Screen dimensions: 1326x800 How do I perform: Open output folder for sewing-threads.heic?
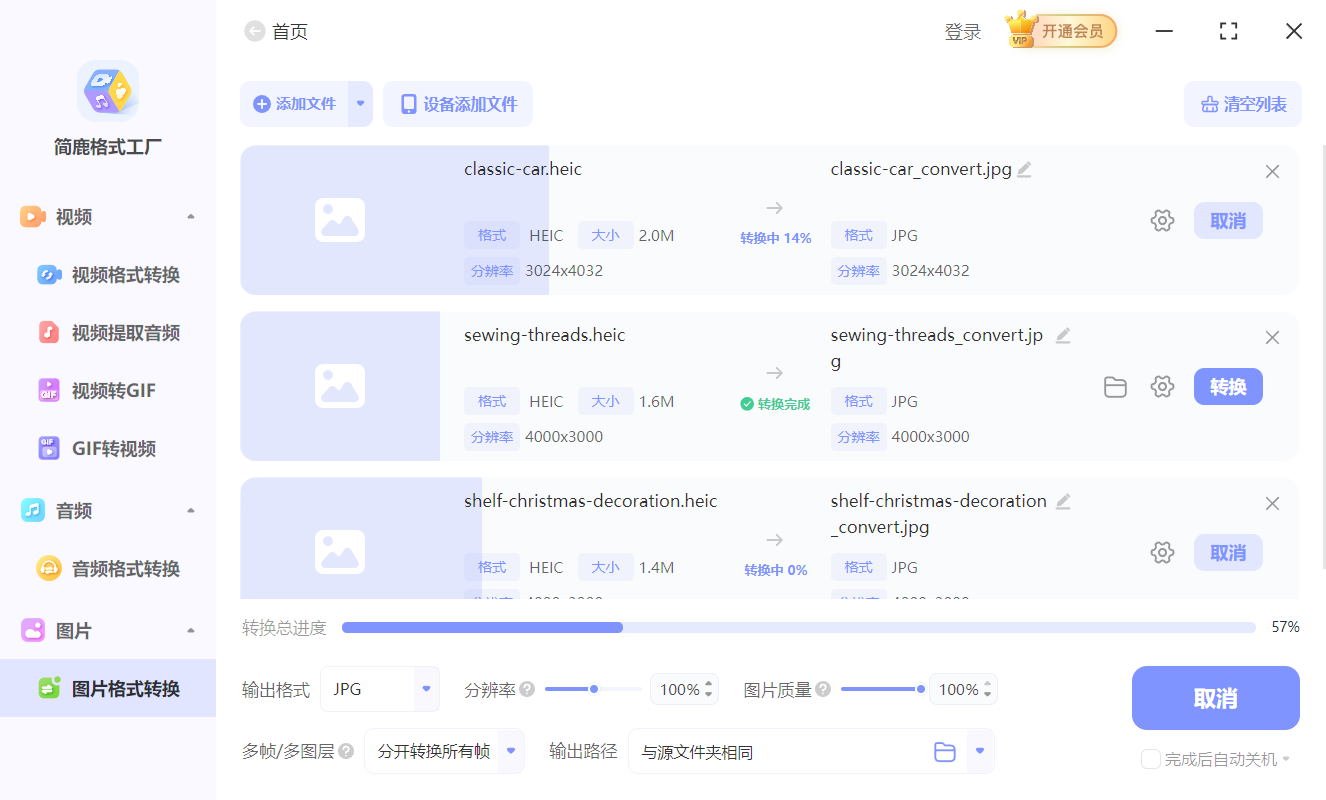point(1115,387)
